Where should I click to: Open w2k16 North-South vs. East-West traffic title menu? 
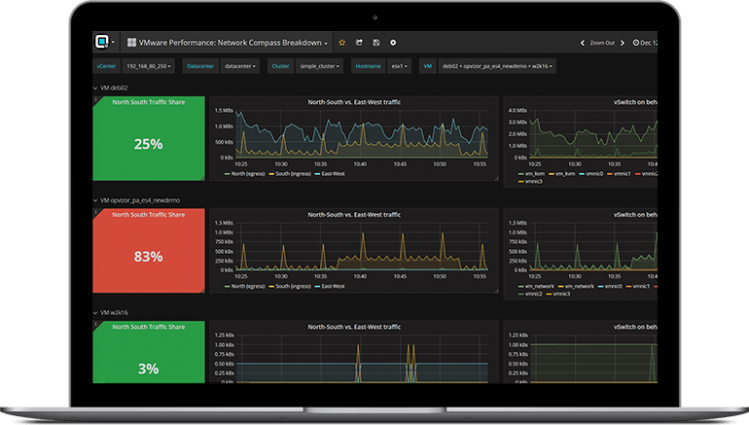(354, 327)
